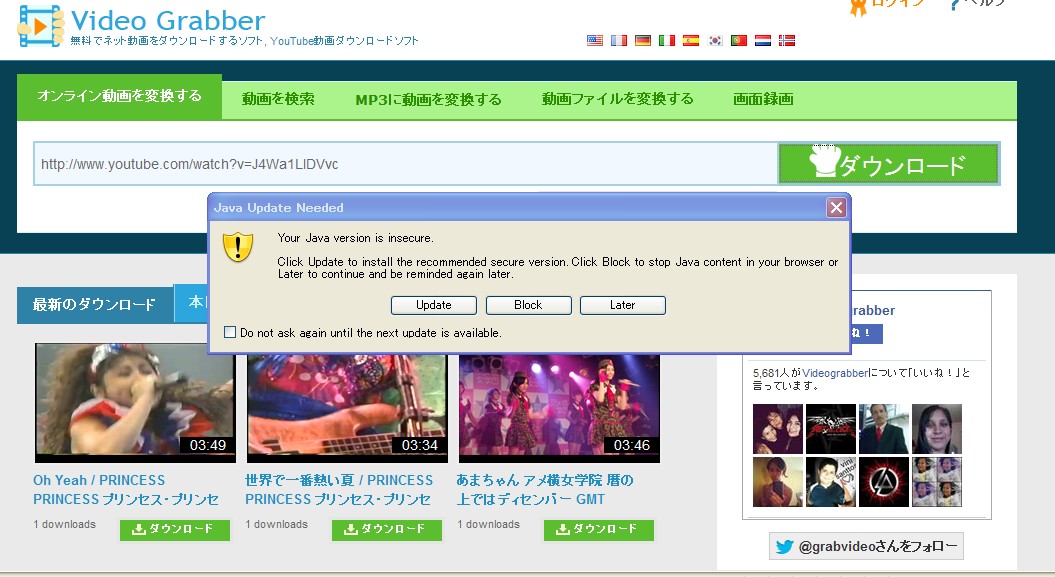This screenshot has width=1055, height=577.
Task: Check 'Do not ask again' checkbox
Action: pos(230,332)
